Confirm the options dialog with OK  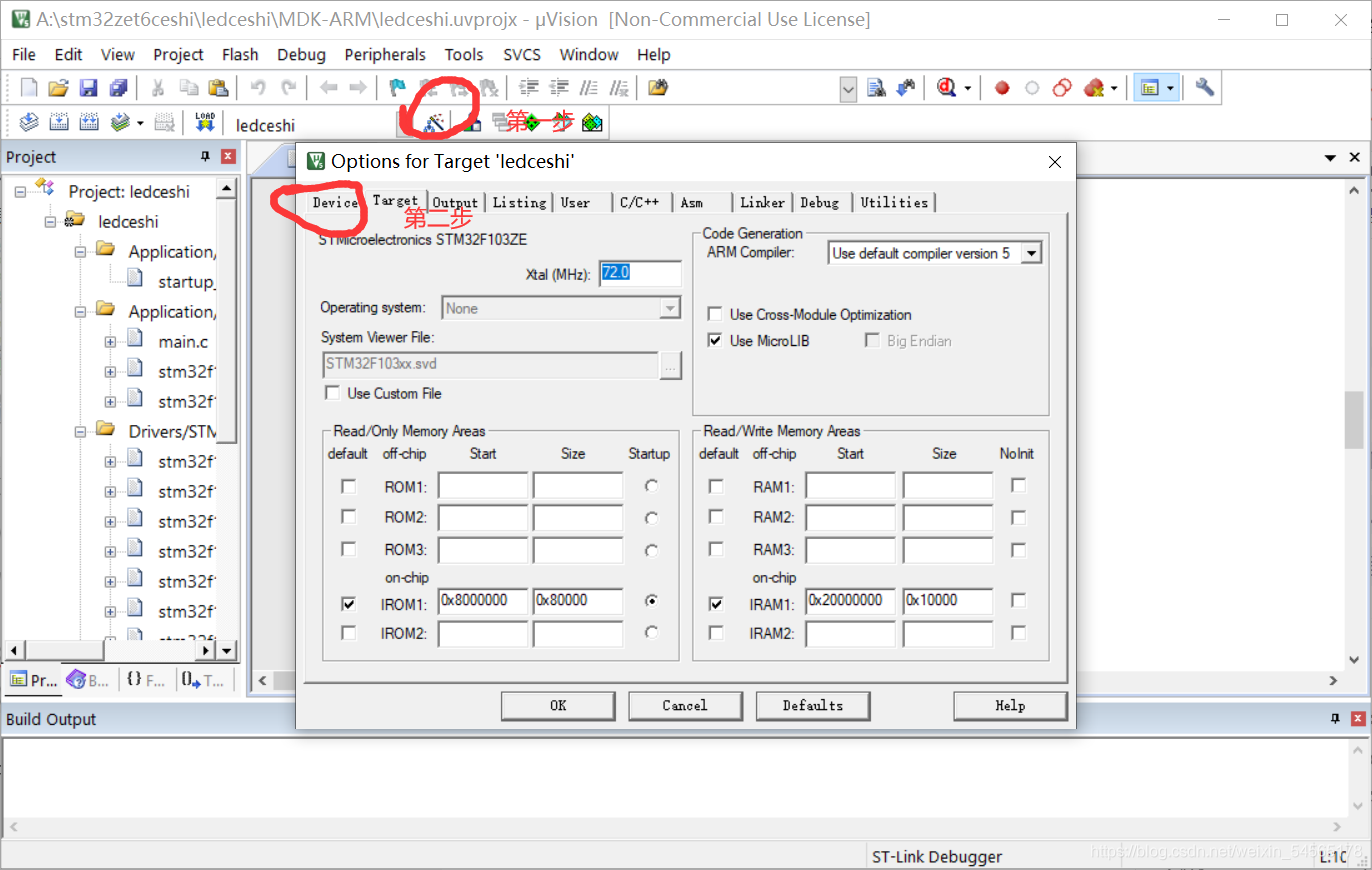[x=558, y=706]
